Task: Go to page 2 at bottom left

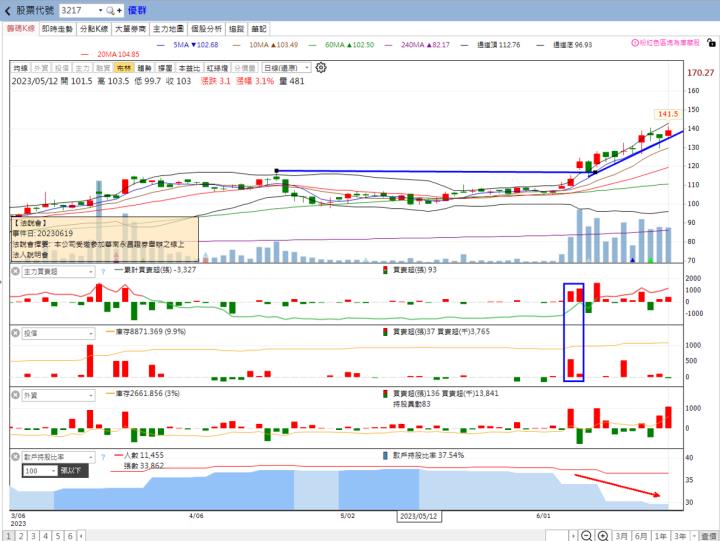Action: coord(21,536)
